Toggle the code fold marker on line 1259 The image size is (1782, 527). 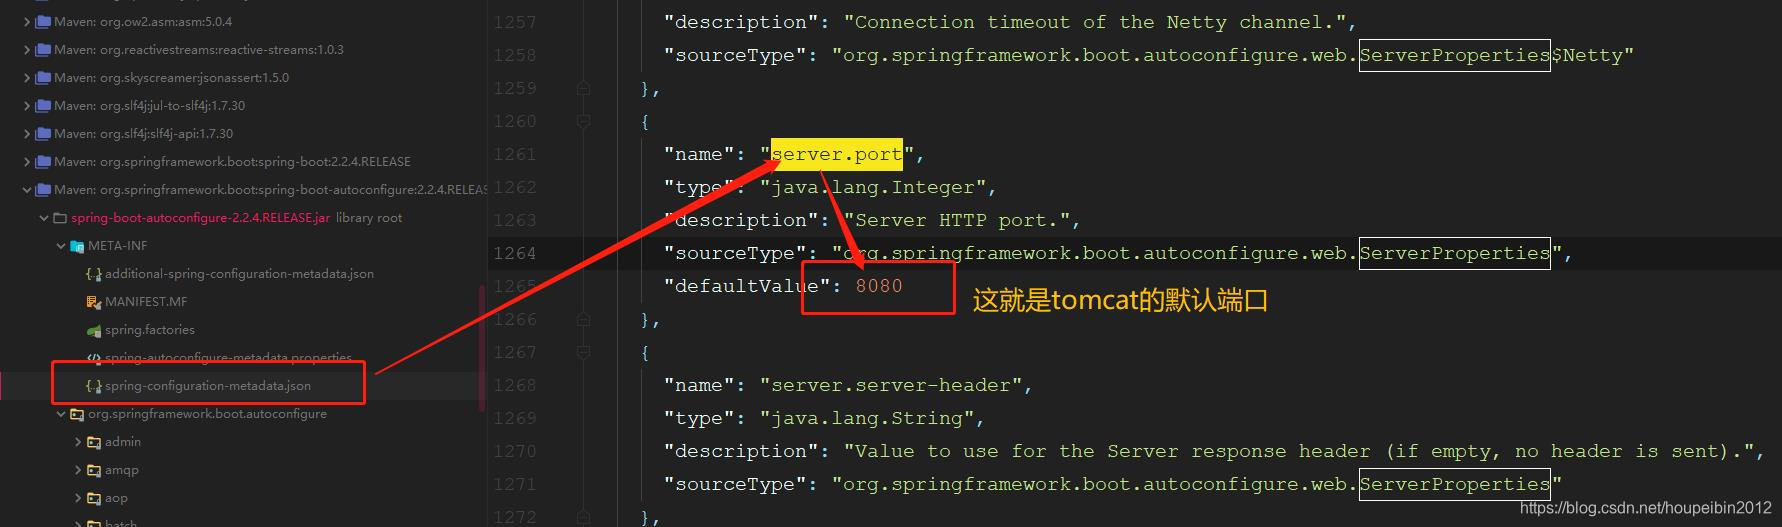[x=583, y=88]
